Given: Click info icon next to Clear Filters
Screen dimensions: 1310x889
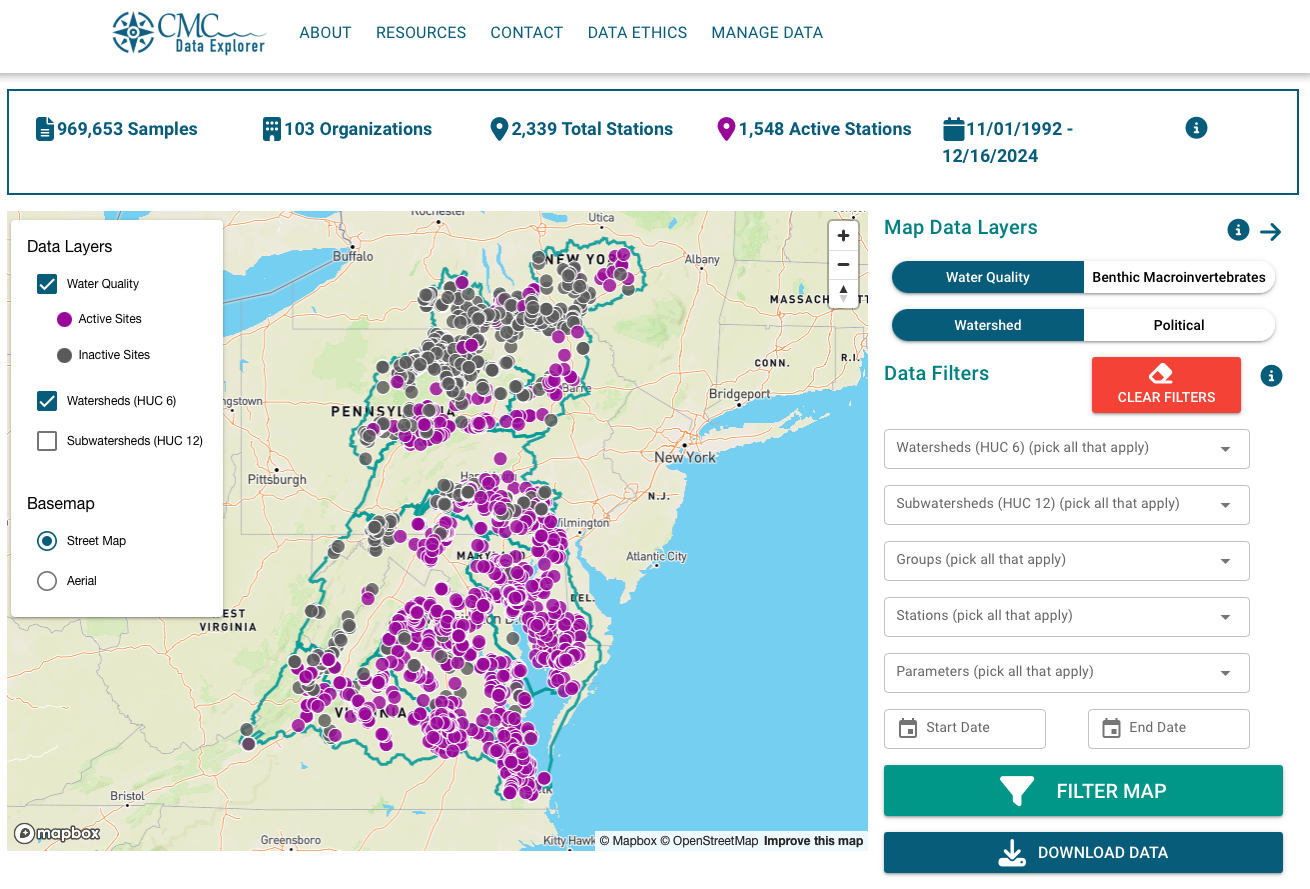Looking at the screenshot, I should tap(1271, 376).
